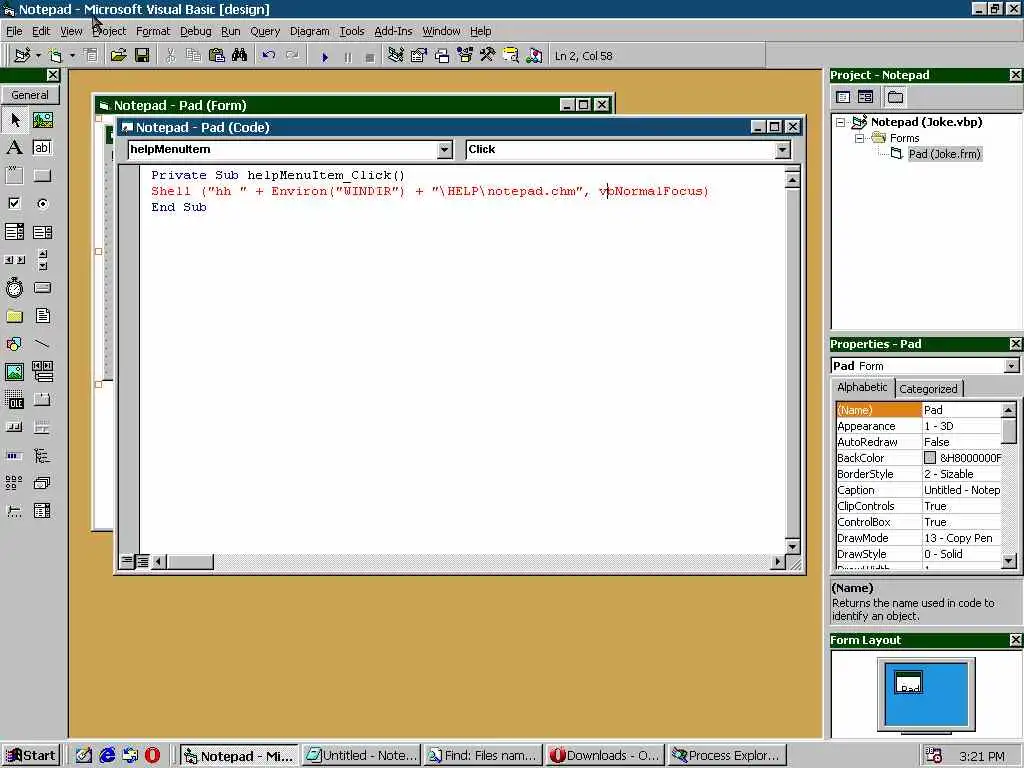The width and height of the screenshot is (1024, 768).
Task: Click View Code in the Project panel
Action: pos(843,97)
